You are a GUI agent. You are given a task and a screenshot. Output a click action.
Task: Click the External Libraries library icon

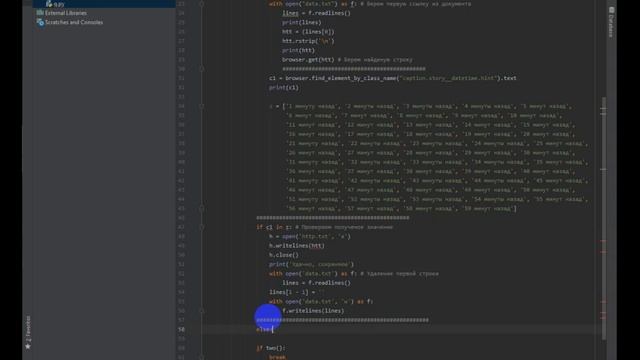pyautogui.click(x=40, y=13)
